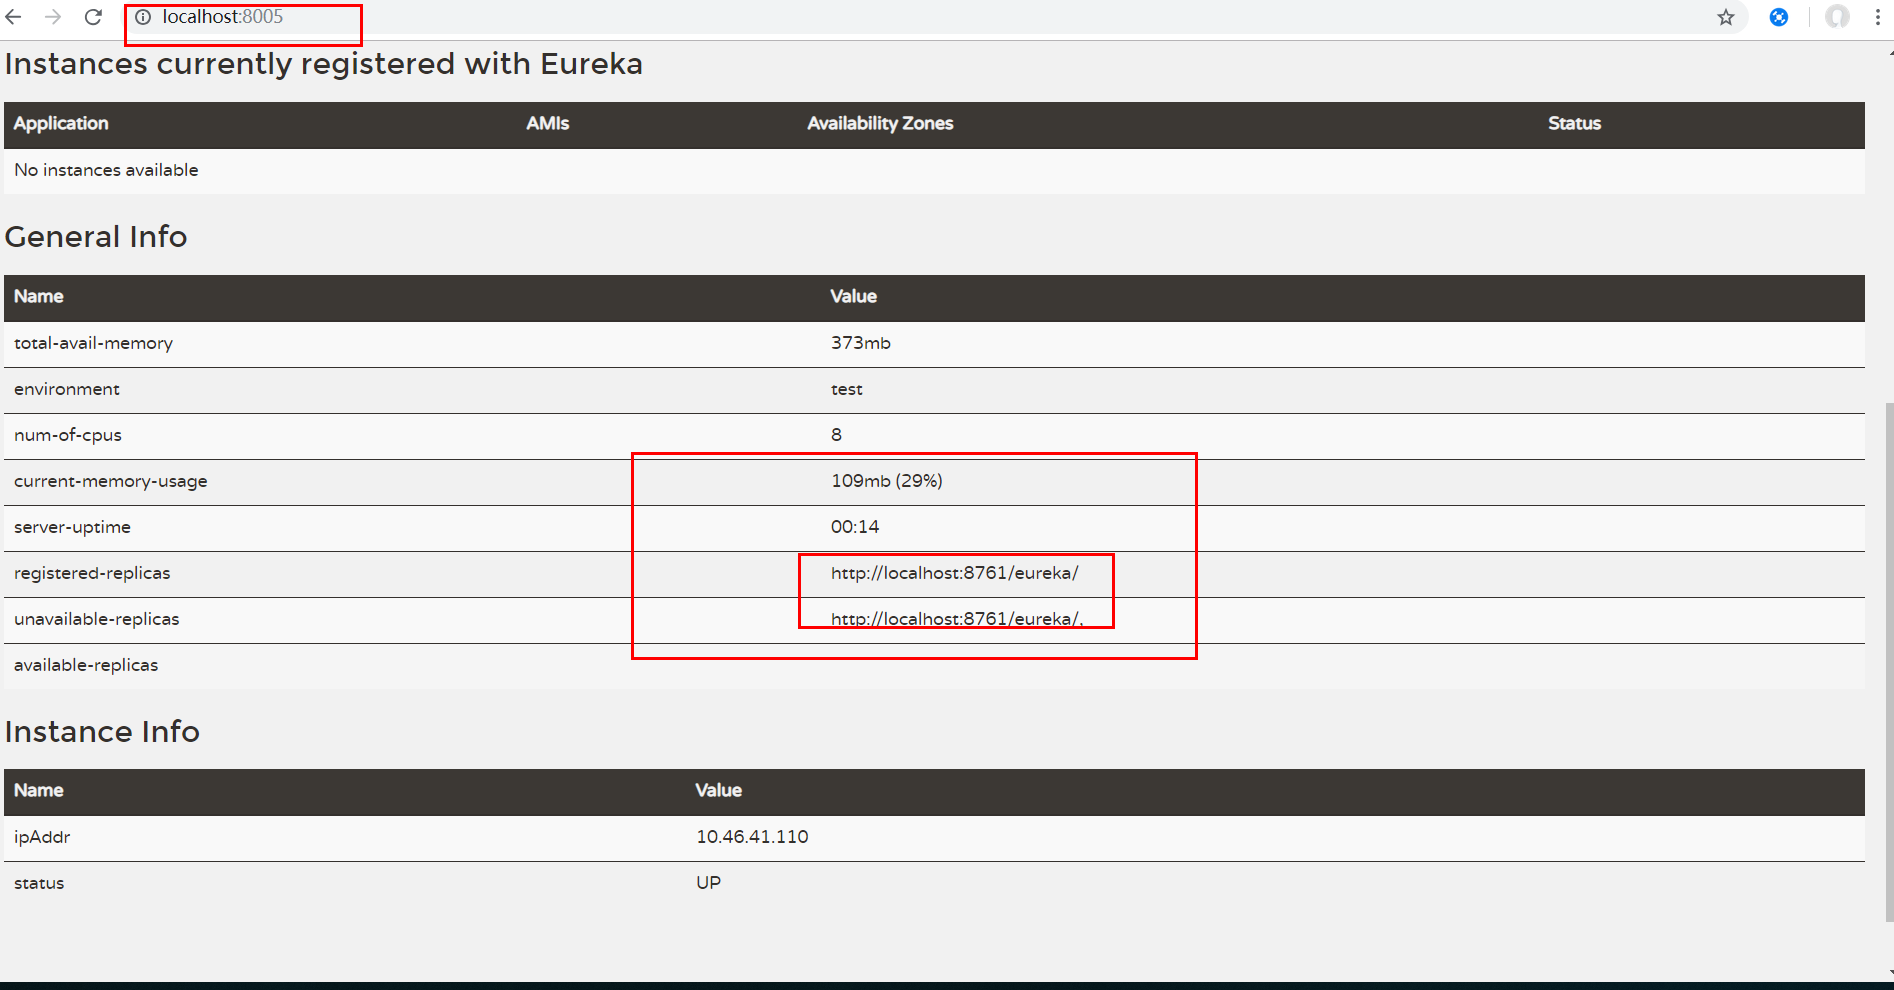Click the Name header in General Info table
Viewport: 1894px width, 990px height.
point(39,296)
